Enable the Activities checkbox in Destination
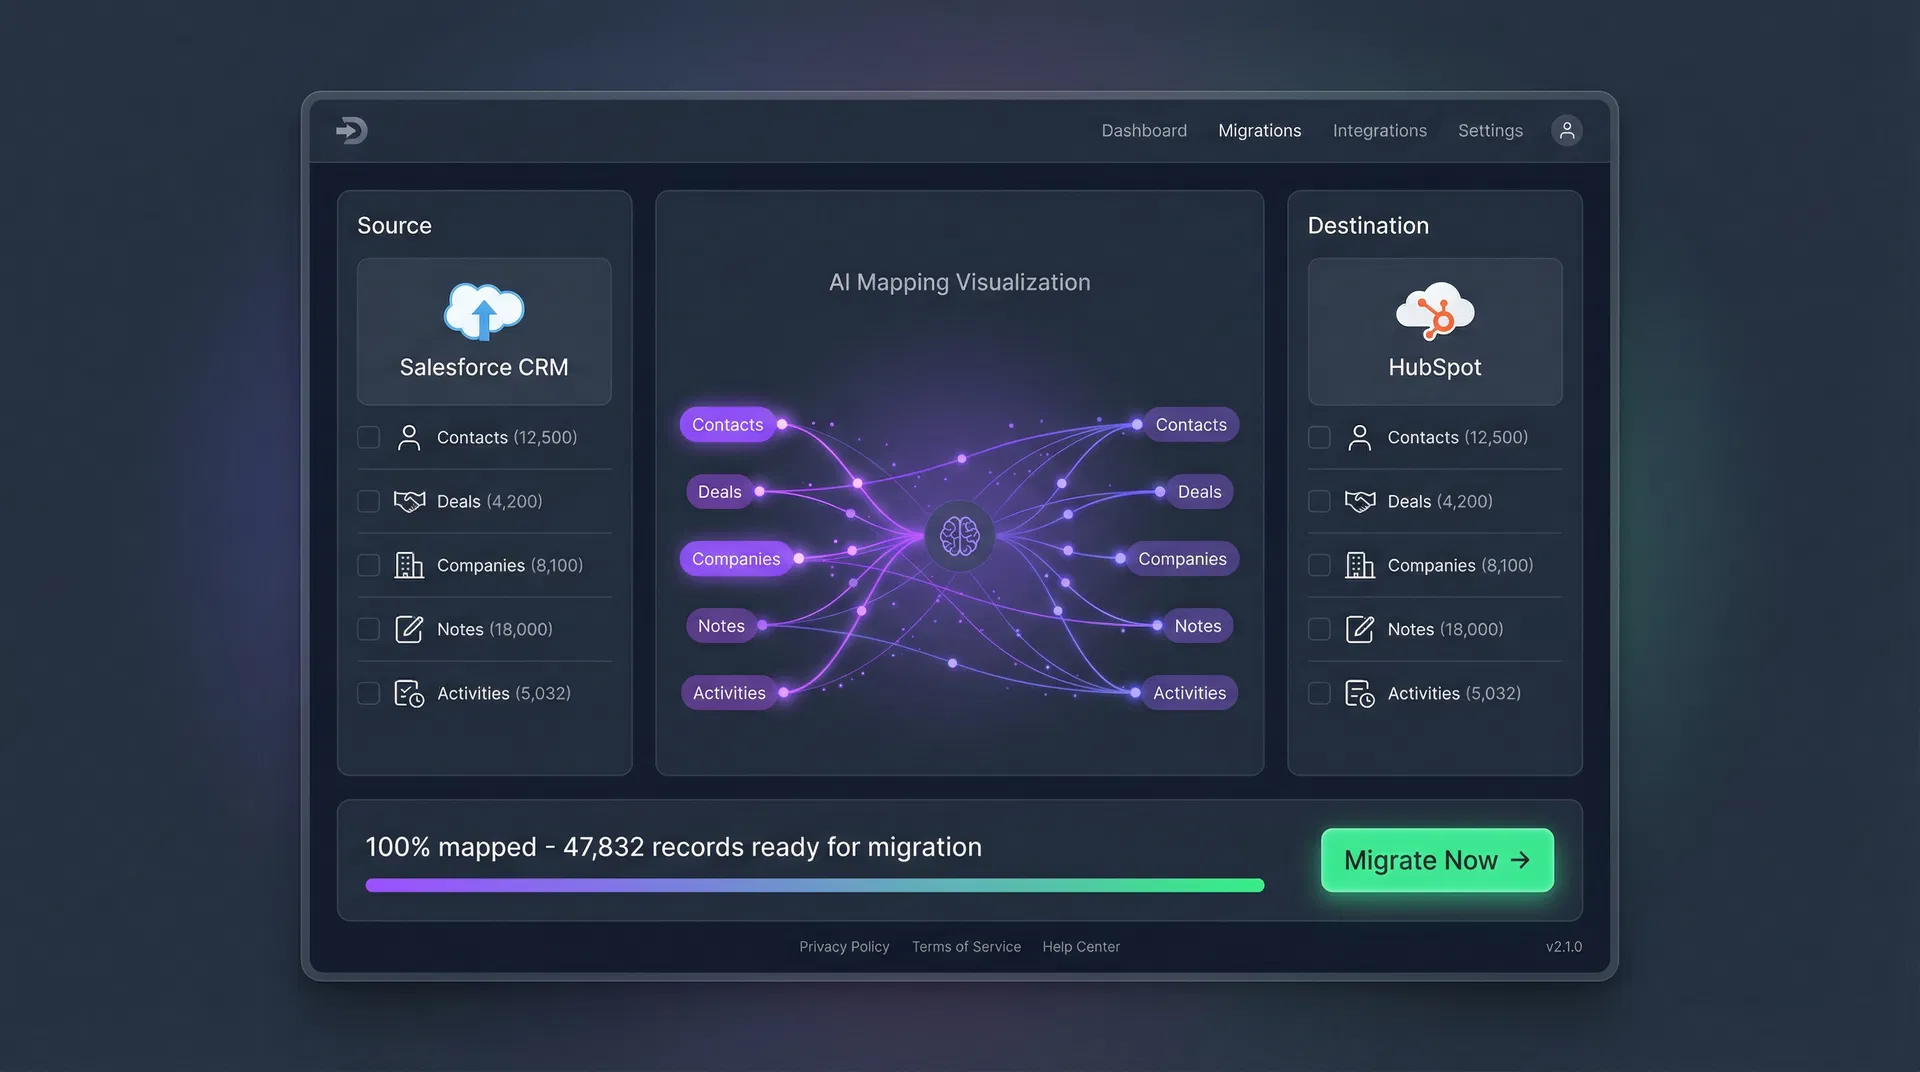Viewport: 1920px width, 1072px height. pyautogui.click(x=1319, y=693)
